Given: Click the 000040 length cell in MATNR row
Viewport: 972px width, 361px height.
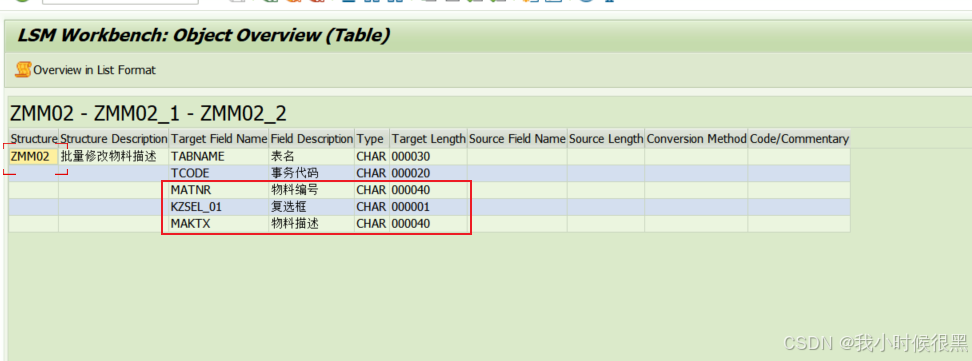Looking at the screenshot, I should click(x=428, y=190).
